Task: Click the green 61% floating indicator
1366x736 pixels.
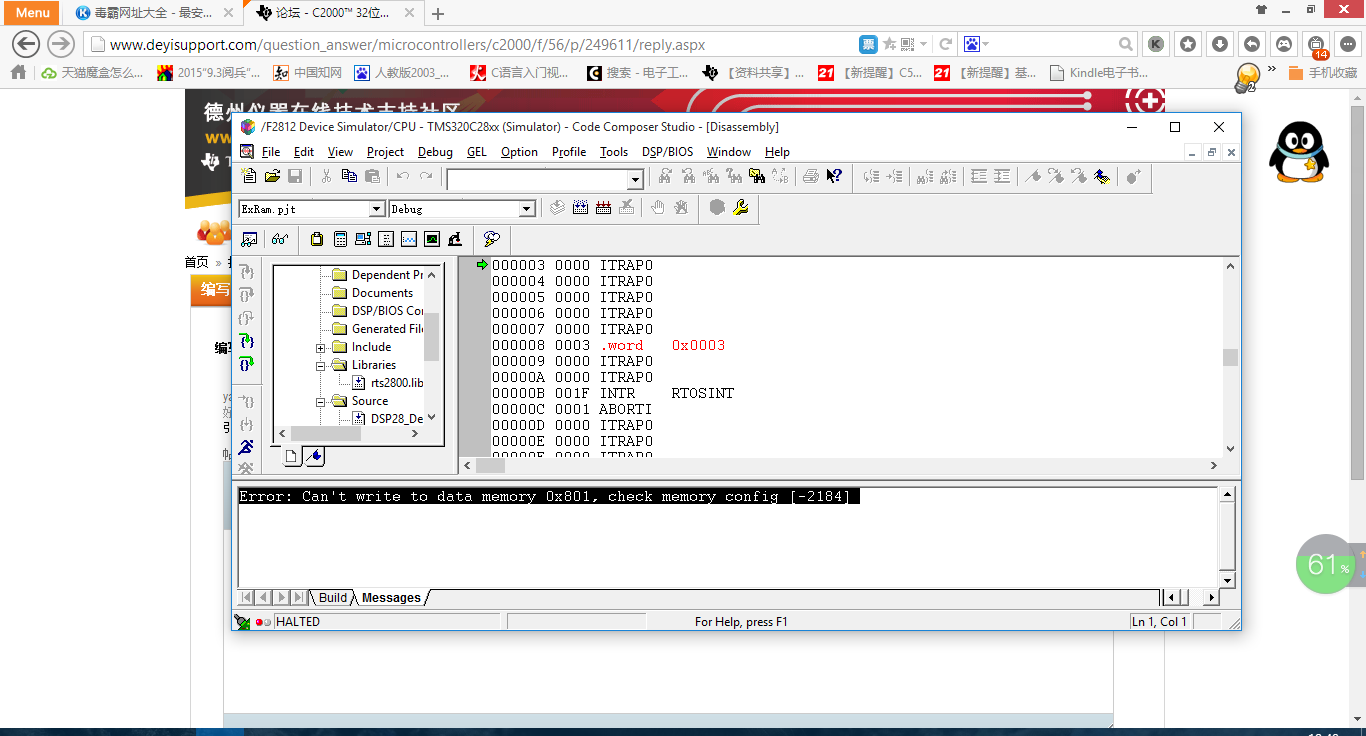Action: point(1325,565)
